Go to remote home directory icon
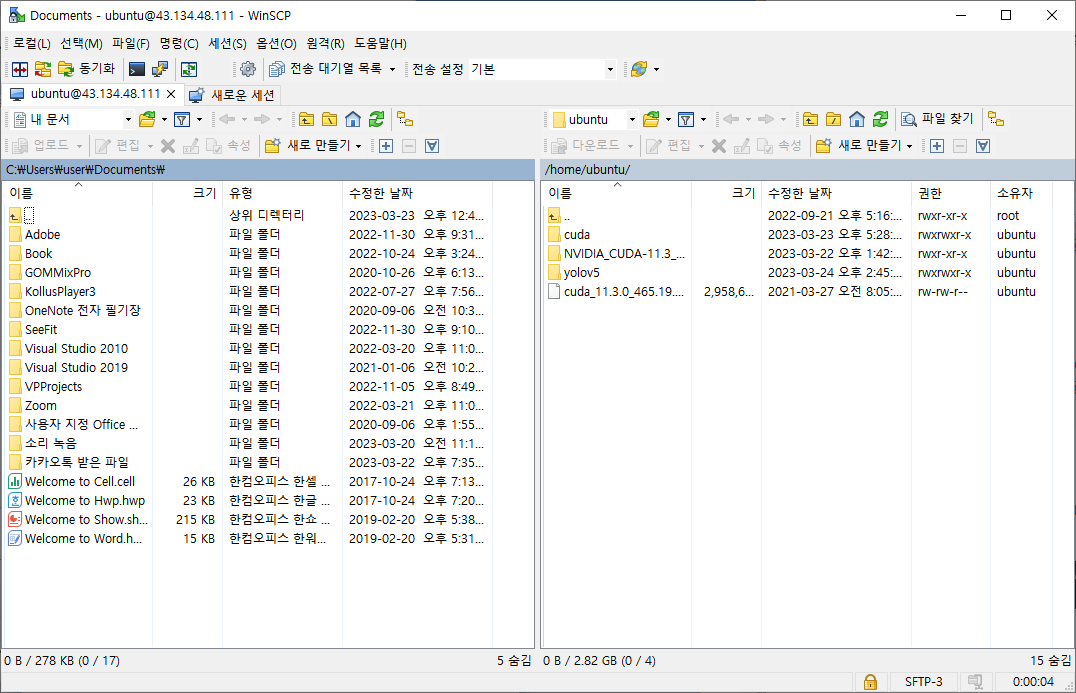Viewport: 1076px width, 693px height. (857, 119)
